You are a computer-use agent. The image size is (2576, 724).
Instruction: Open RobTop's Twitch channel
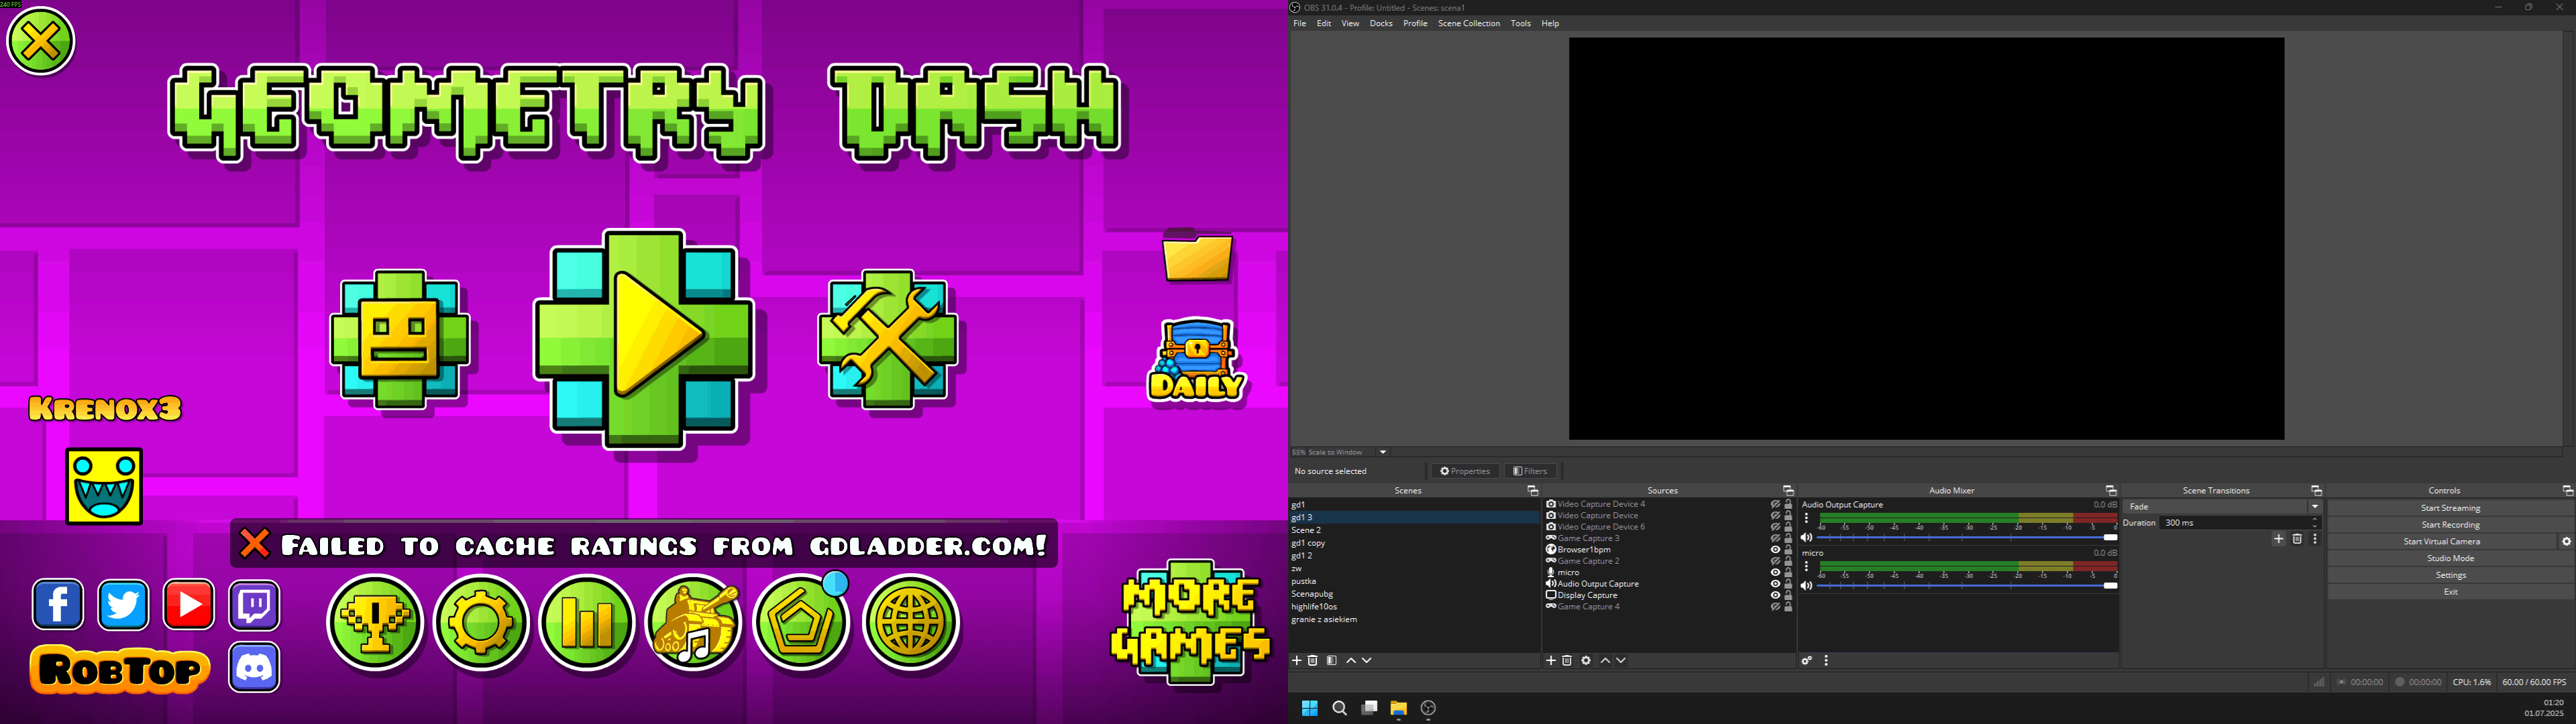[x=255, y=604]
